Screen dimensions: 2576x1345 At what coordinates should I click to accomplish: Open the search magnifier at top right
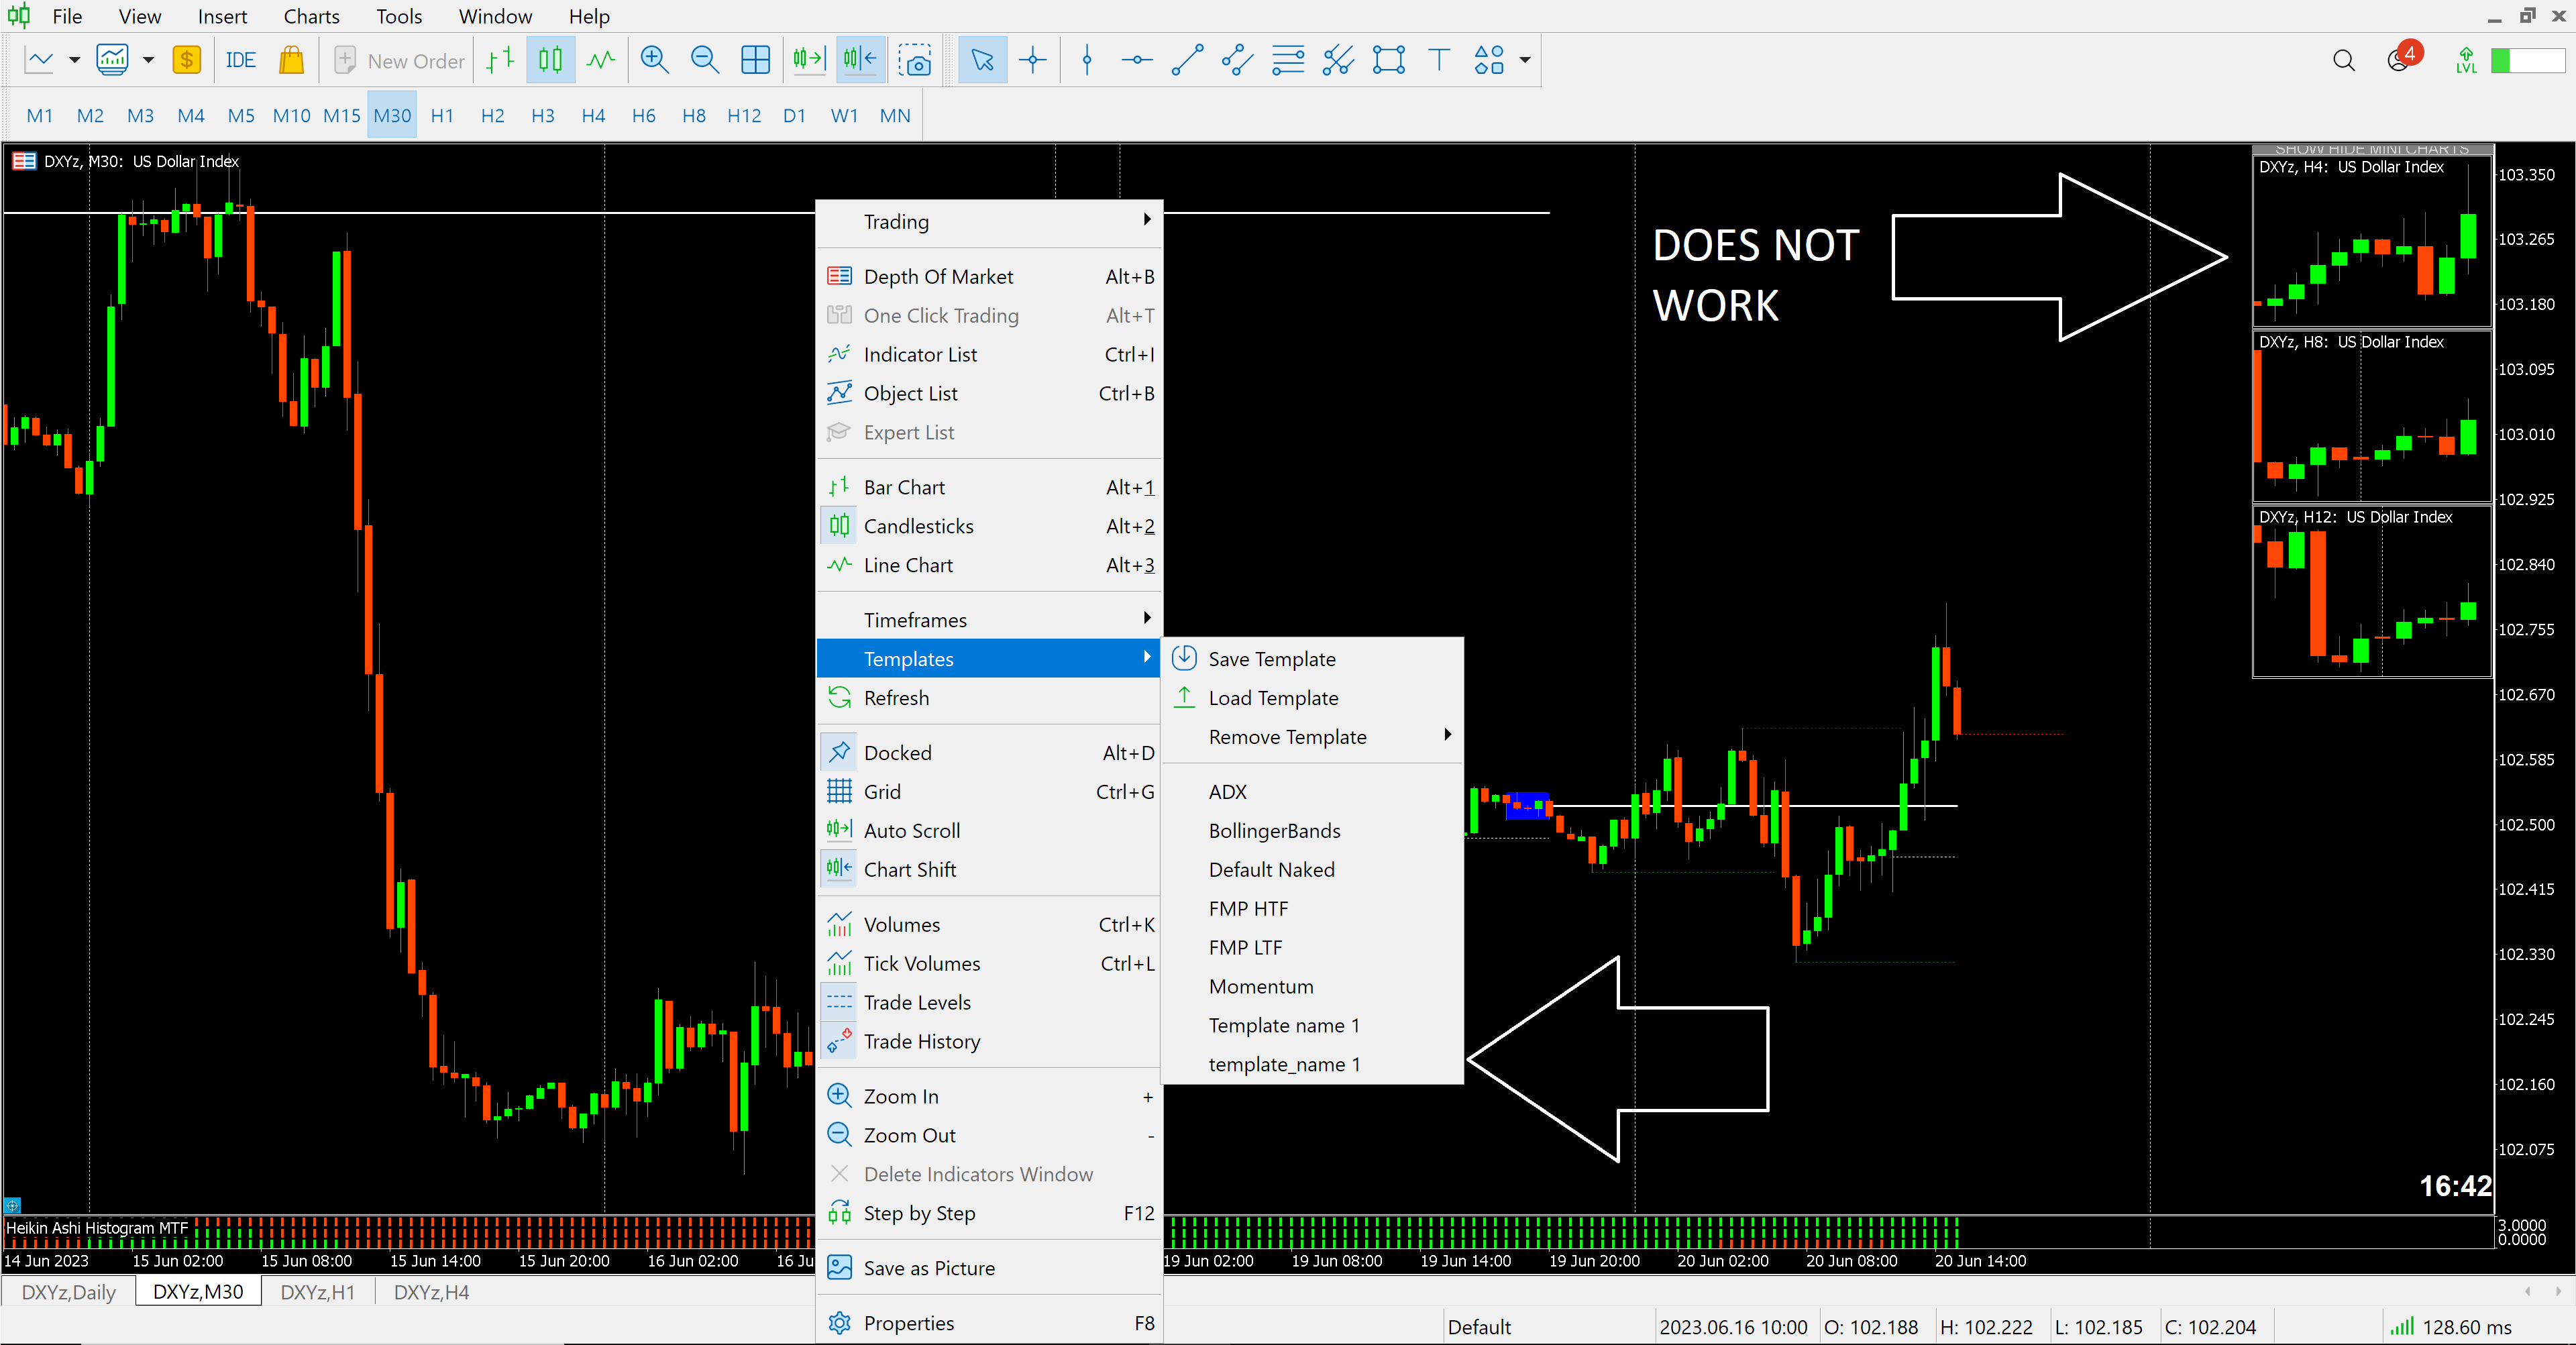click(x=2343, y=61)
